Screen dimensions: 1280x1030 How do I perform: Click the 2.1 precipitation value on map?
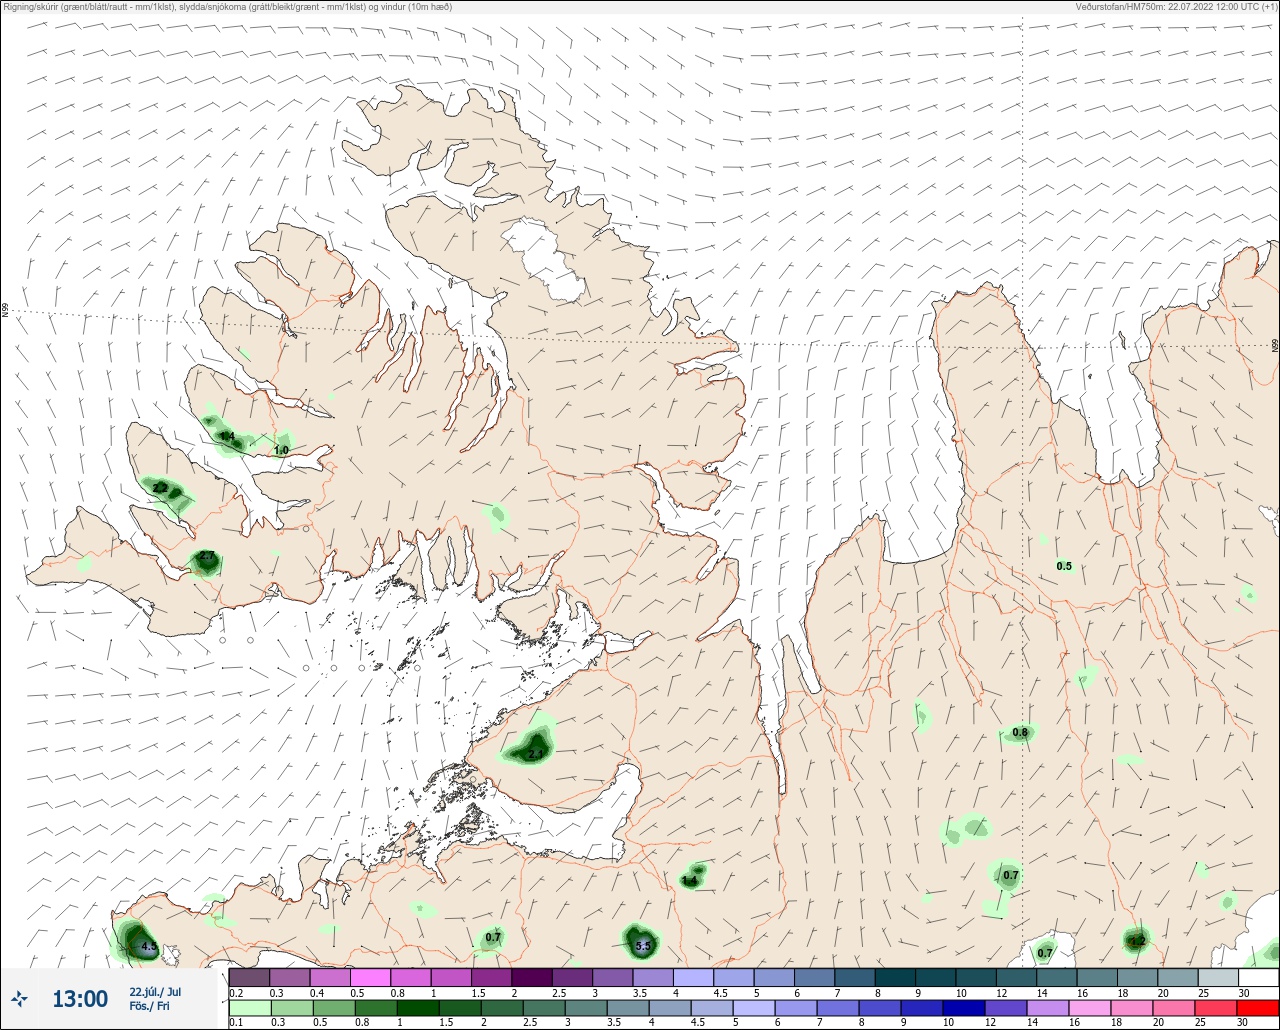coord(535,754)
